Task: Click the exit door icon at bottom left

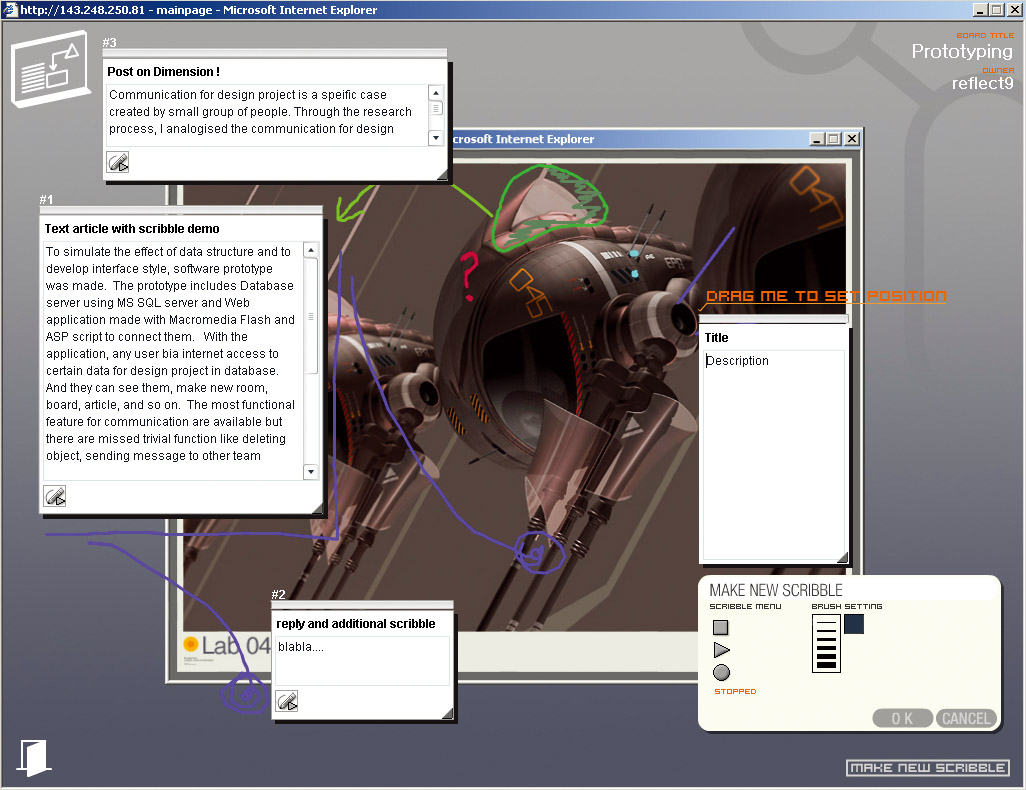Action: click(x=35, y=758)
